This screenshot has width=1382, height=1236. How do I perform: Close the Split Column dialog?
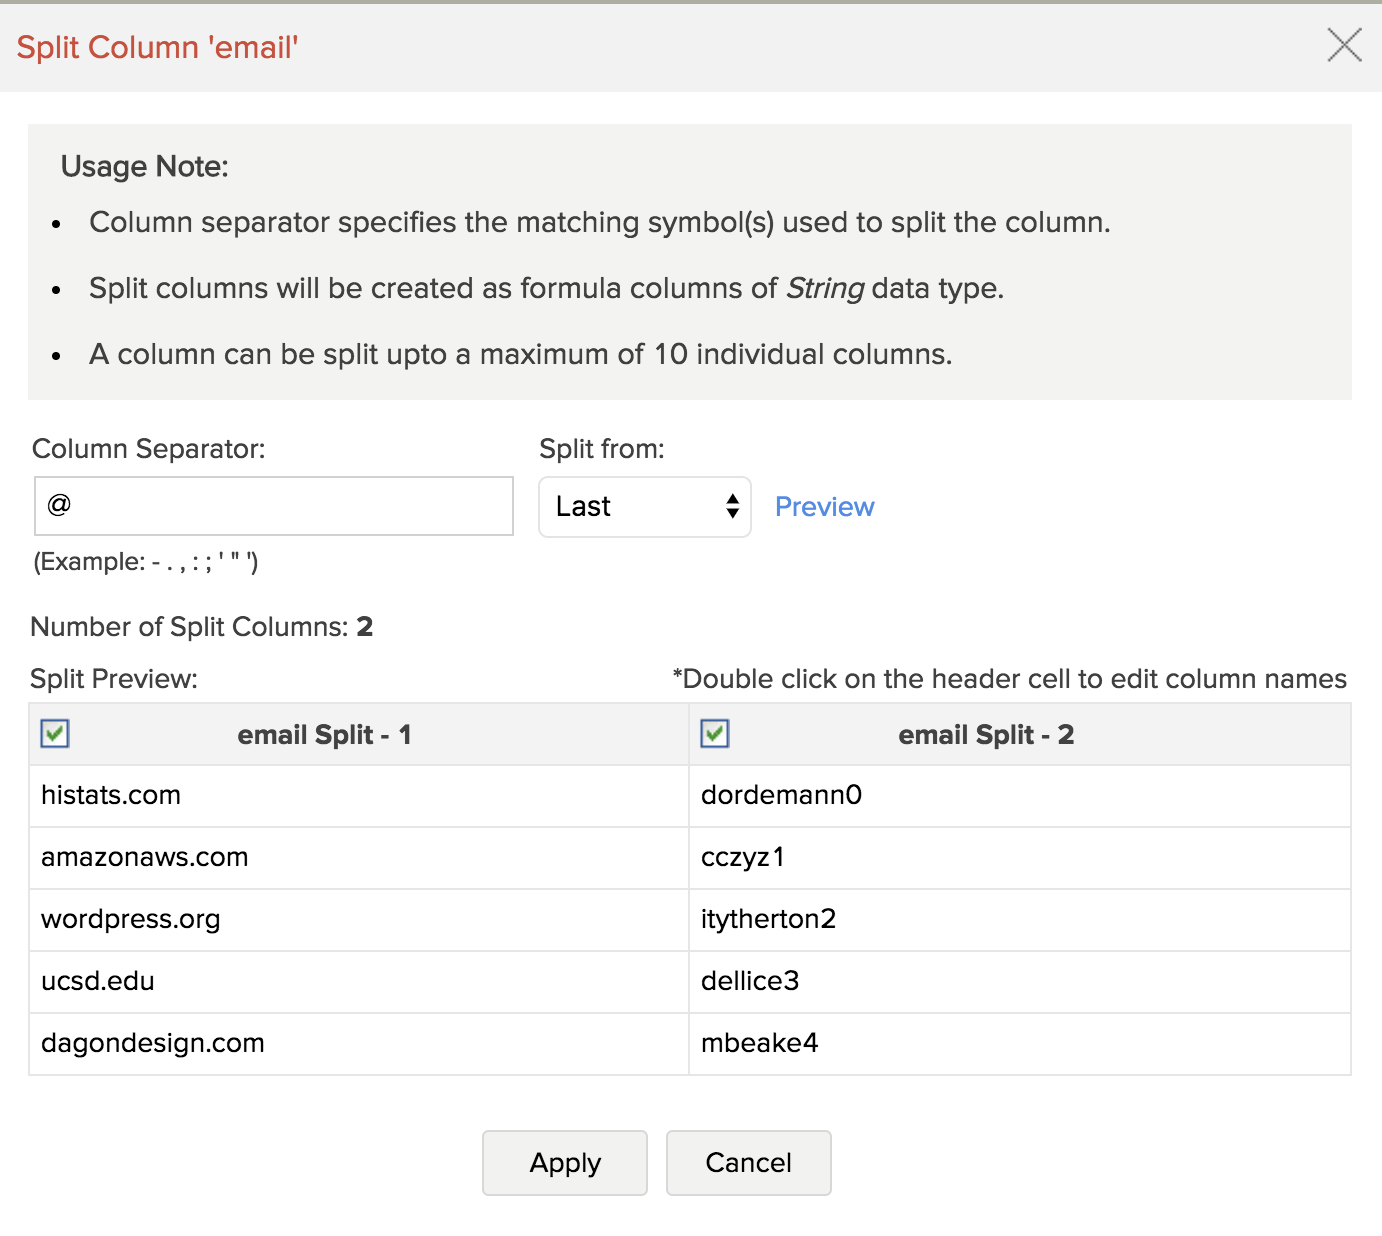pos(1344,45)
